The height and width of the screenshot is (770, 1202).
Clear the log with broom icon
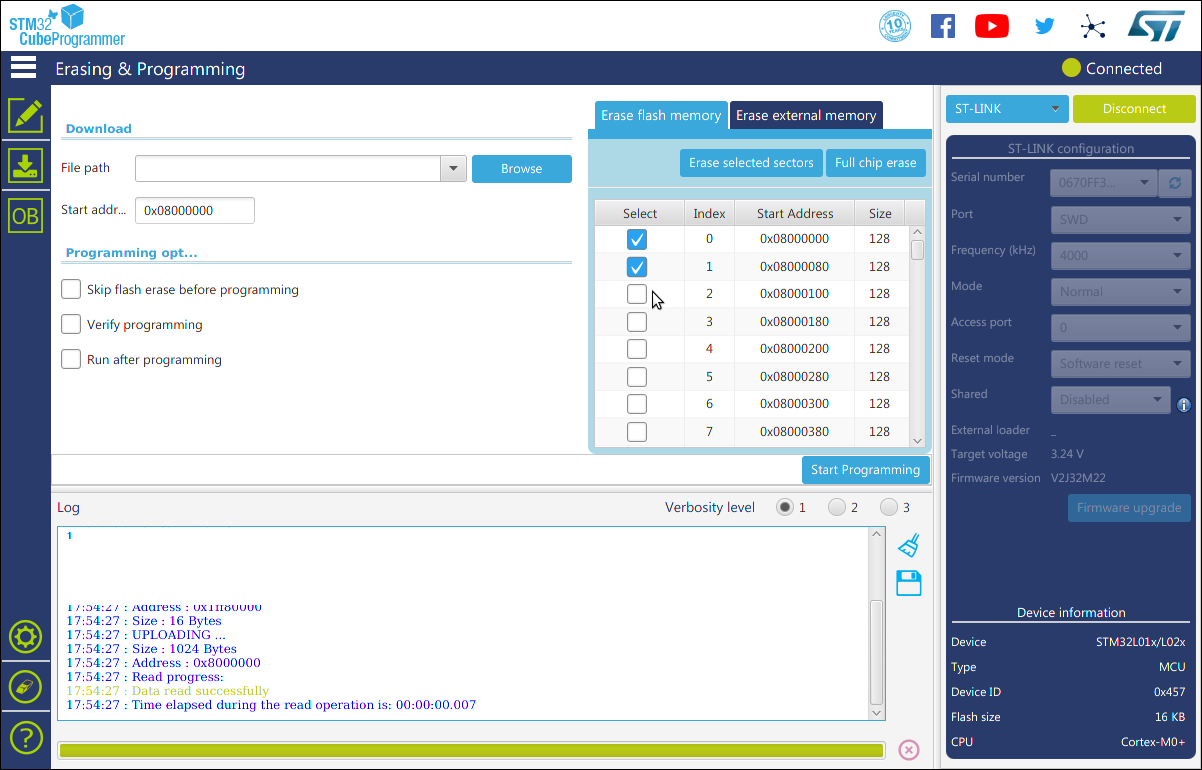click(908, 545)
